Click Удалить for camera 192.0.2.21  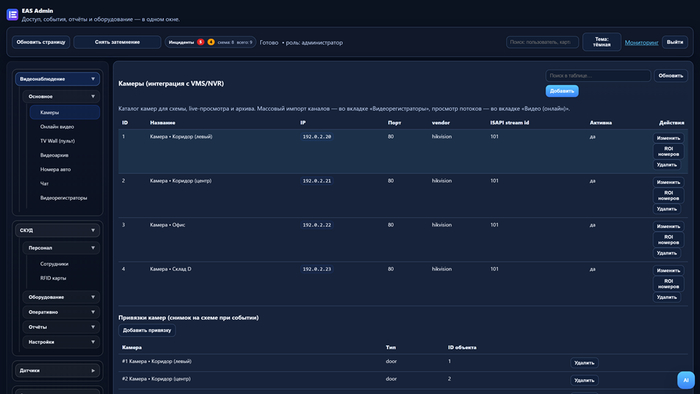pos(667,209)
